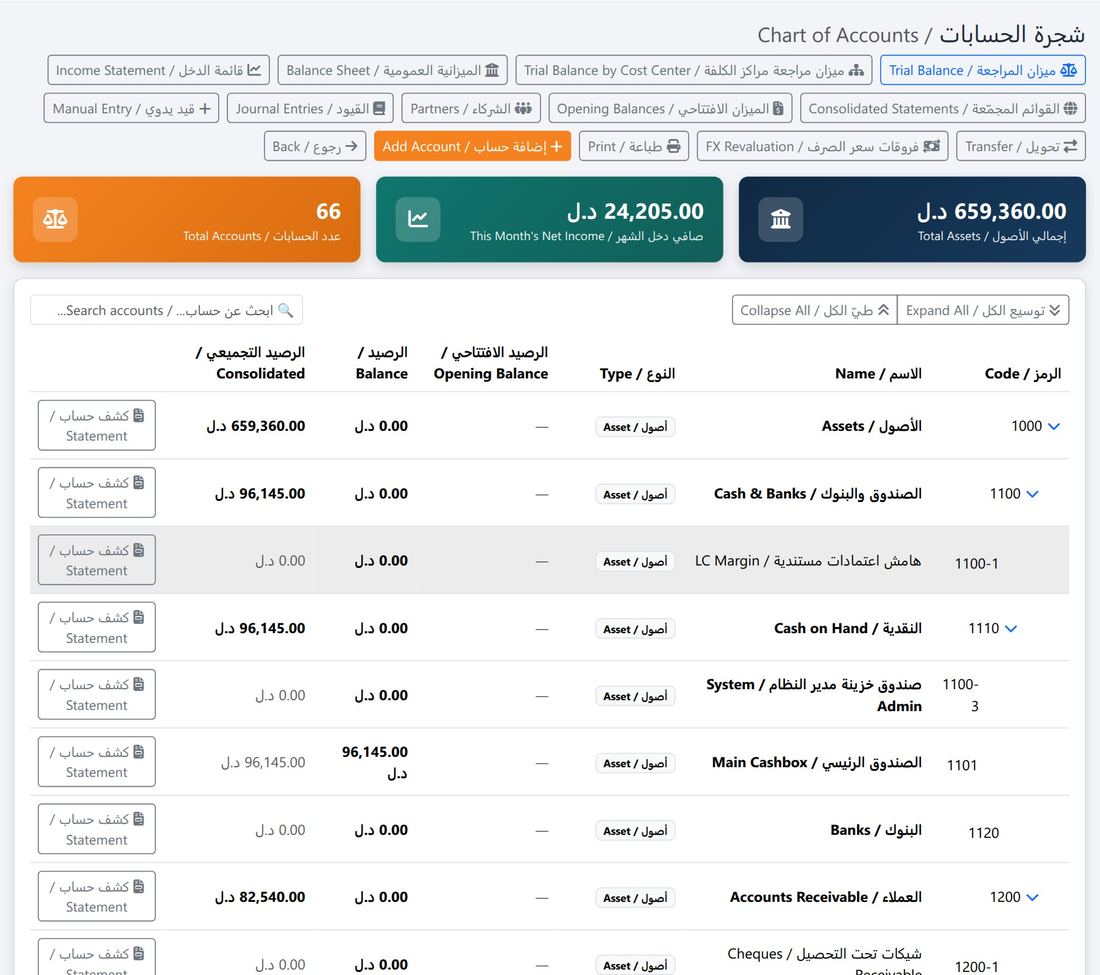1100x975 pixels.
Task: Focus the Search accounts field
Action: [166, 310]
